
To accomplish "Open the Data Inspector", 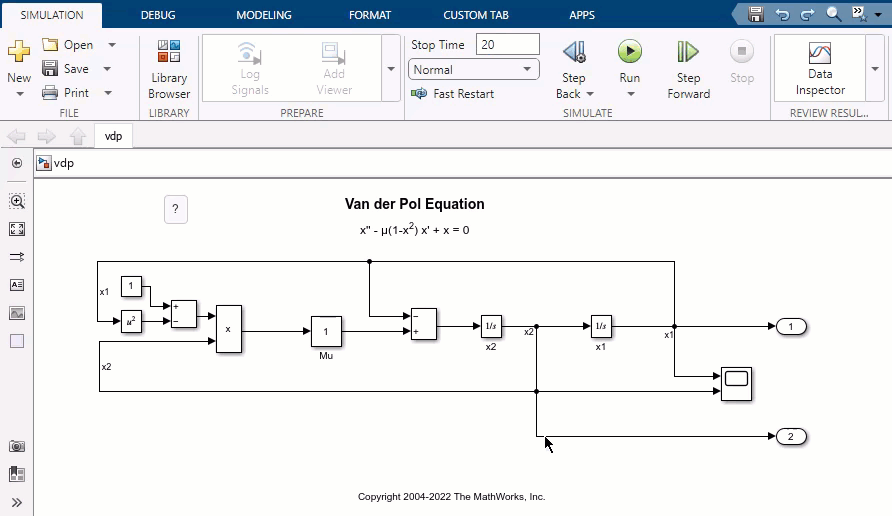I will click(x=820, y=69).
